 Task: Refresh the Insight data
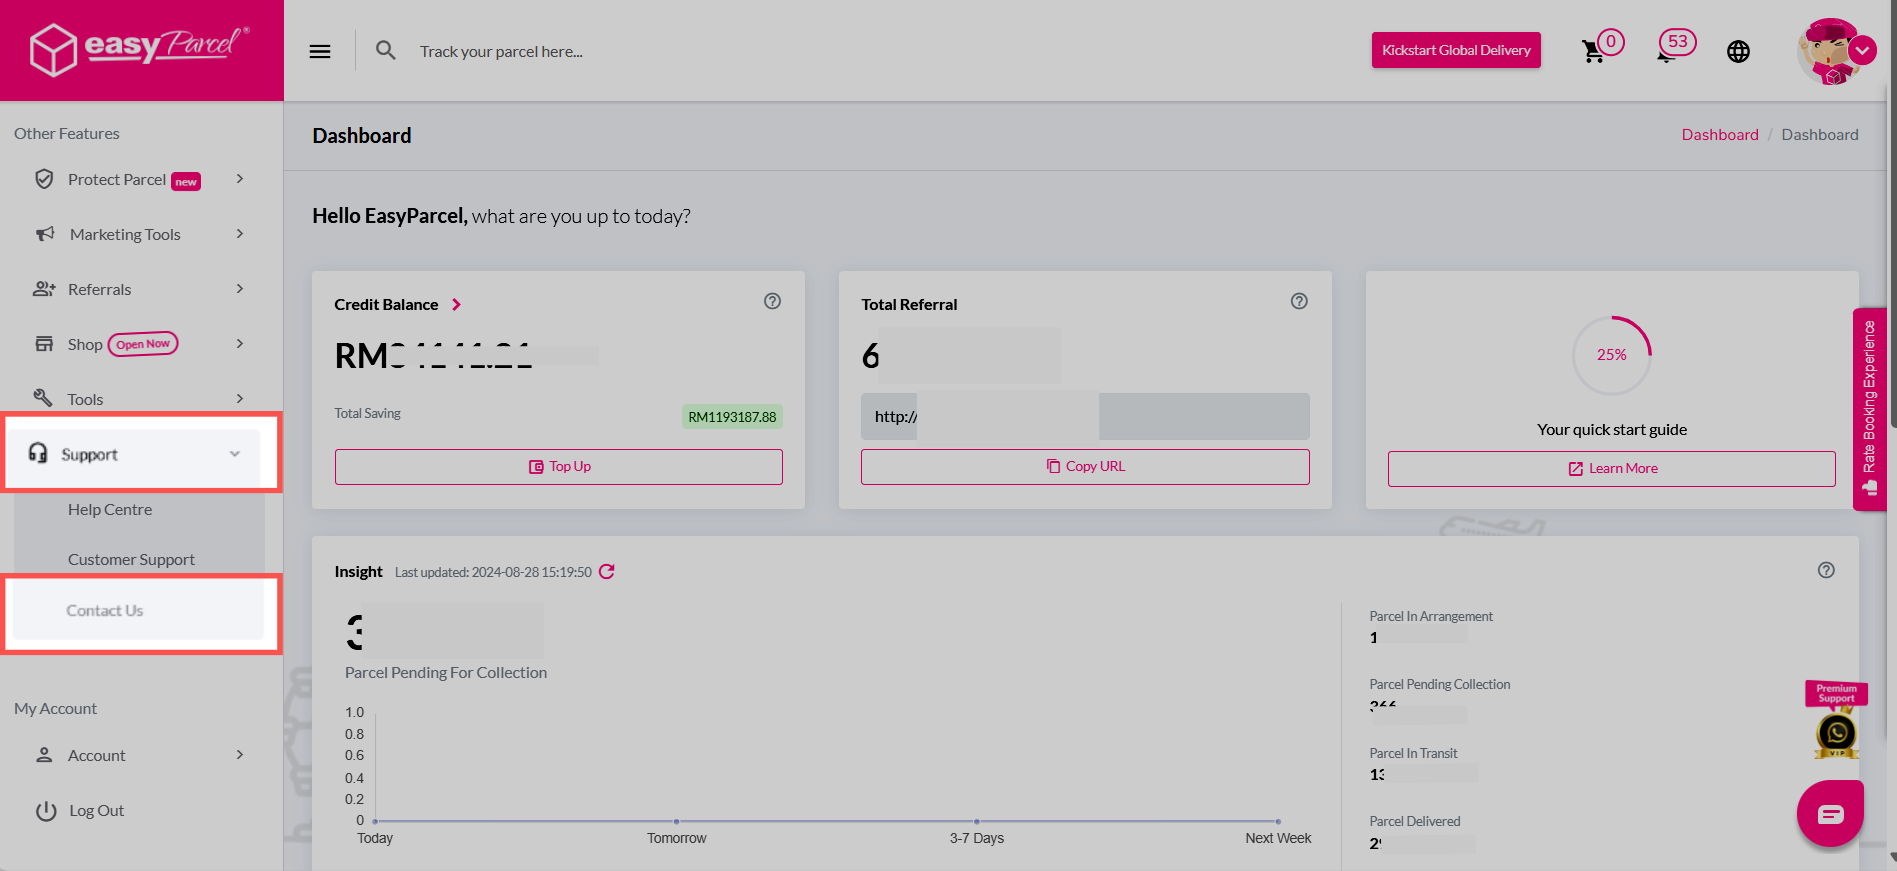pyautogui.click(x=607, y=572)
